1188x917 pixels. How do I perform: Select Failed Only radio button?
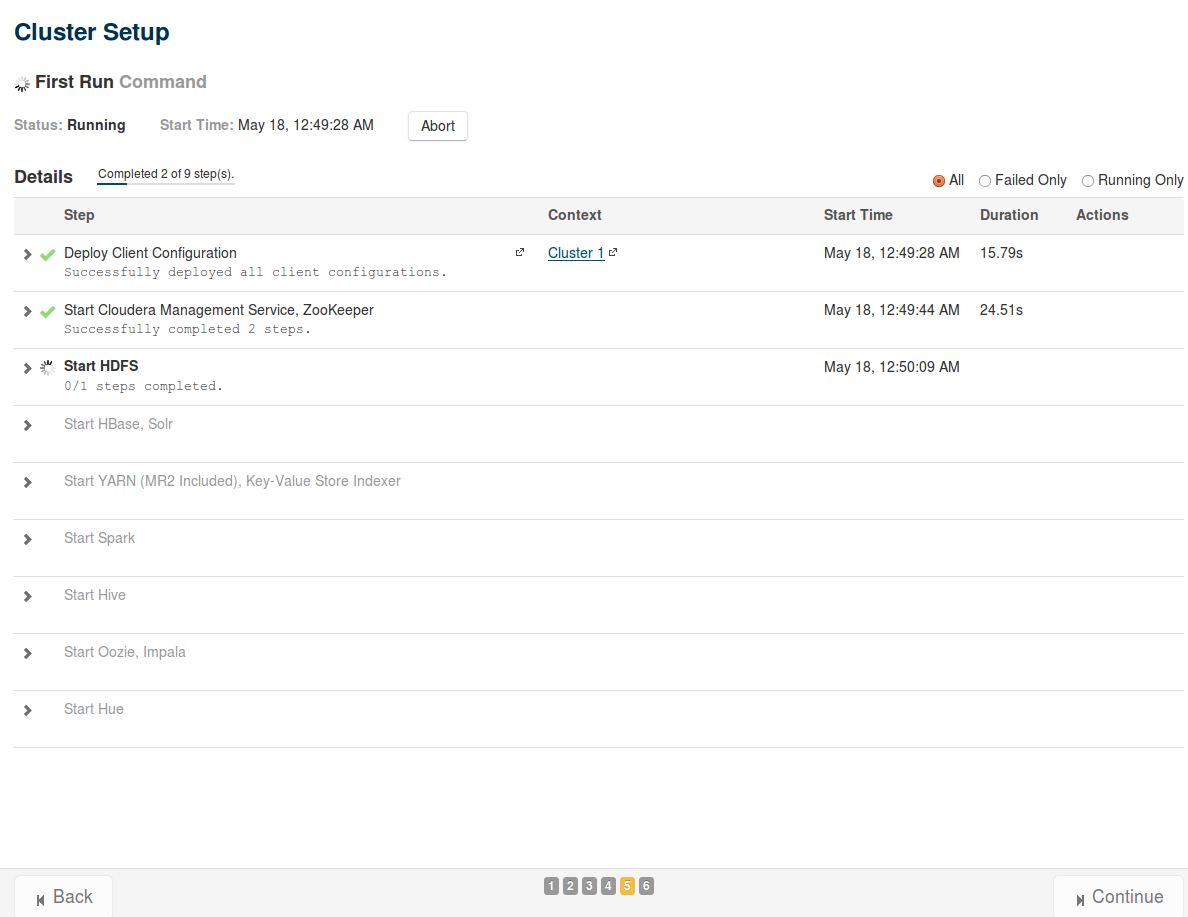pos(985,181)
